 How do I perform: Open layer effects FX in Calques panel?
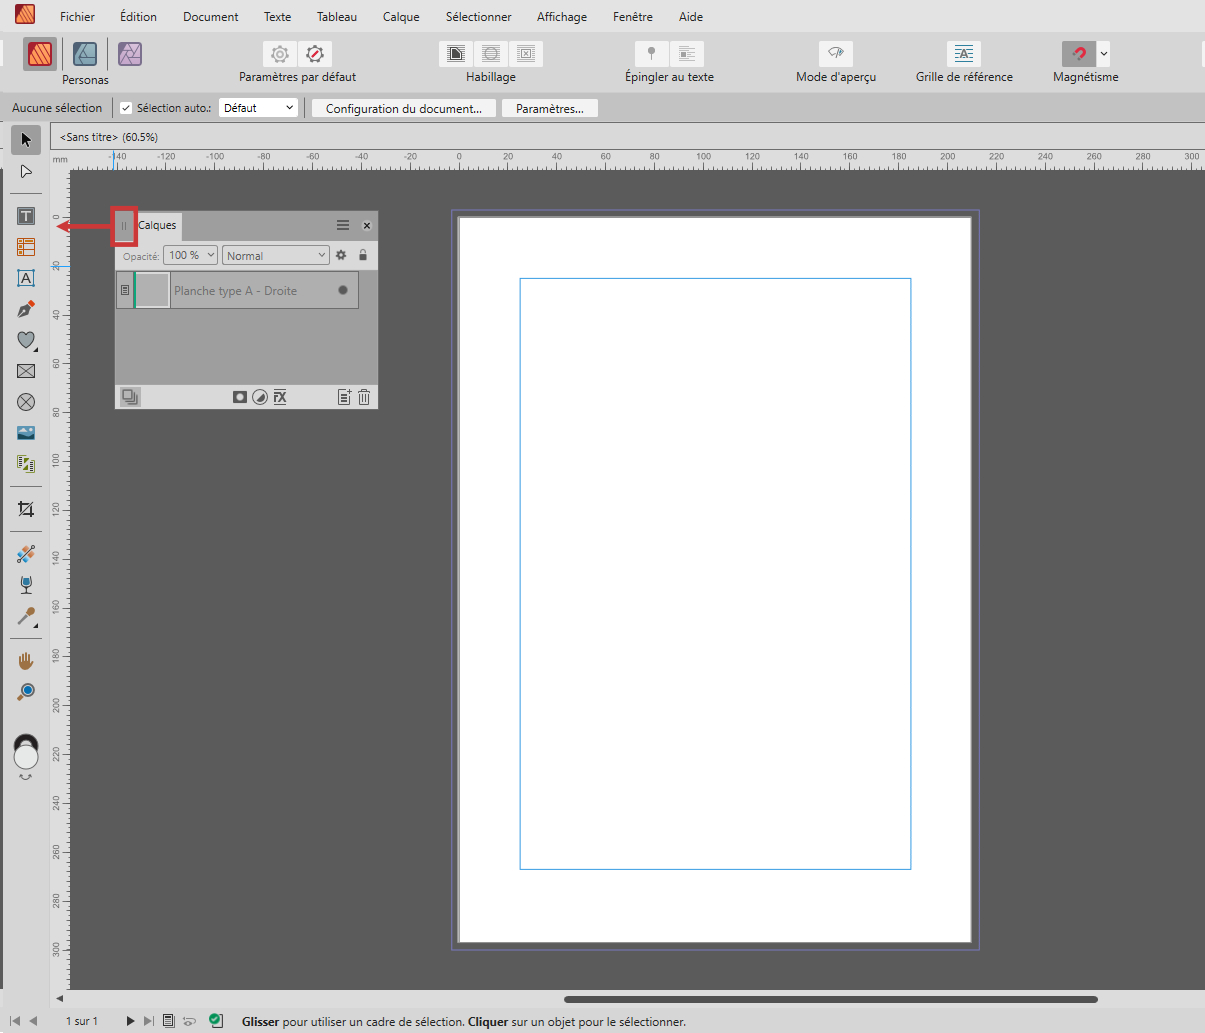click(280, 397)
